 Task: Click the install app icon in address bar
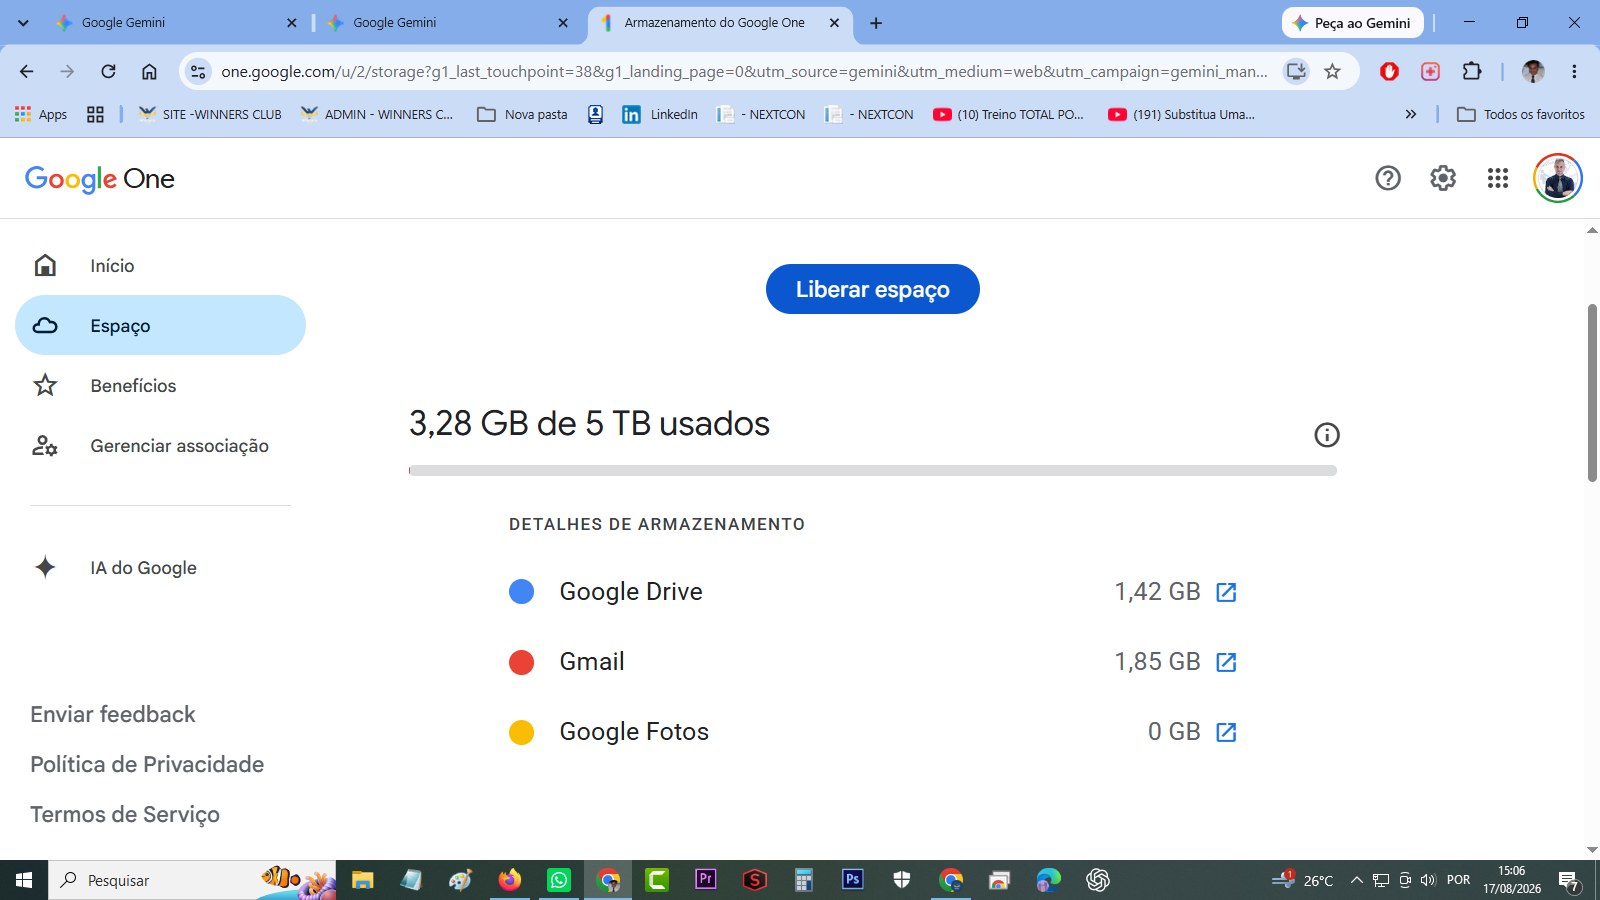[x=1296, y=71]
